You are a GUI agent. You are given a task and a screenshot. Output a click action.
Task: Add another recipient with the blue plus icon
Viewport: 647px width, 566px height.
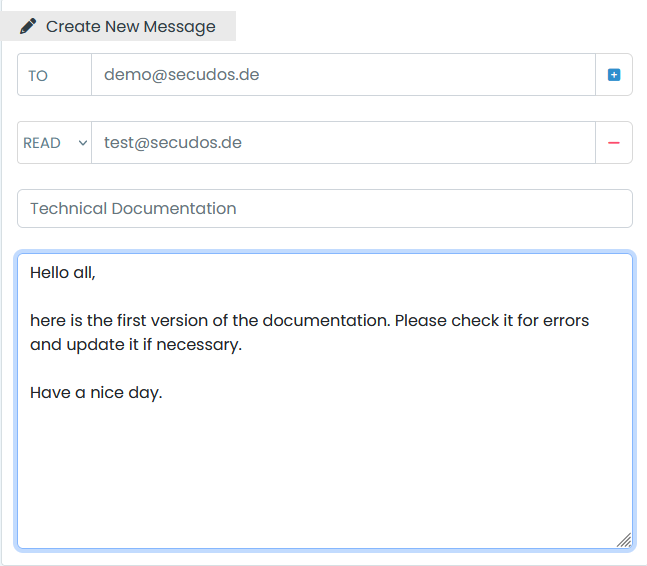coord(614,75)
